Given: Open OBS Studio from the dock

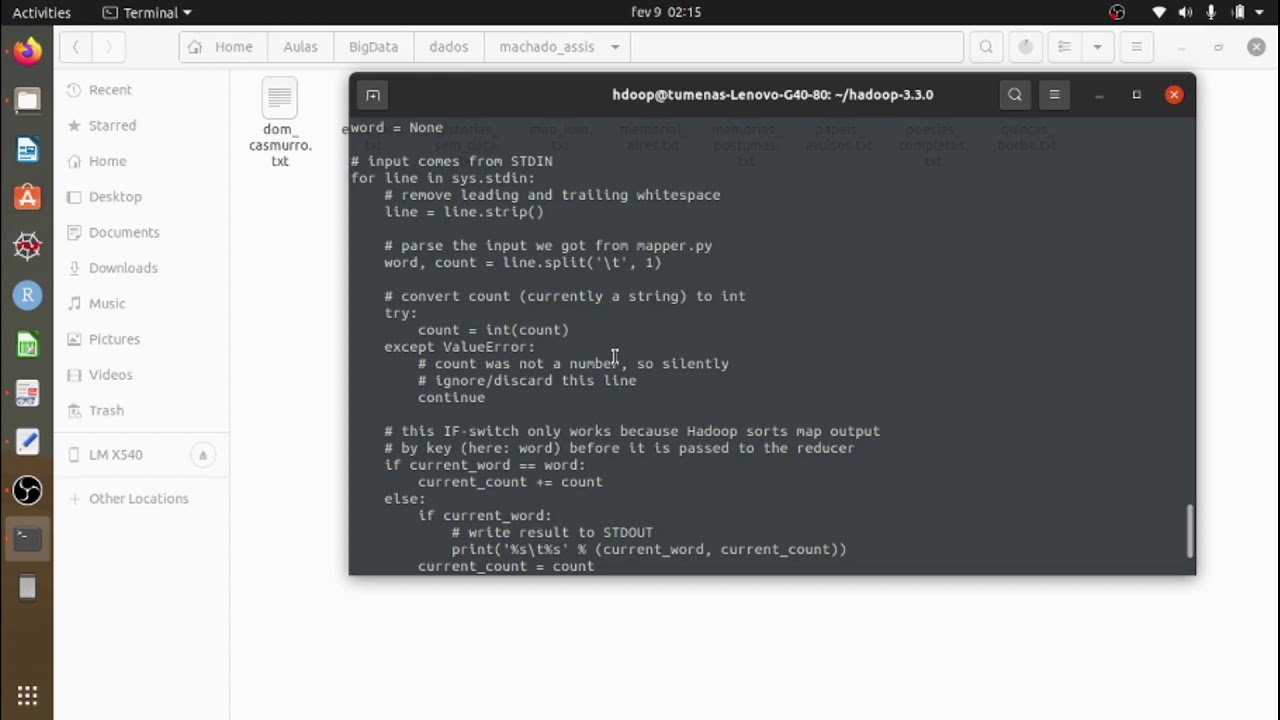Looking at the screenshot, I should [x=27, y=490].
